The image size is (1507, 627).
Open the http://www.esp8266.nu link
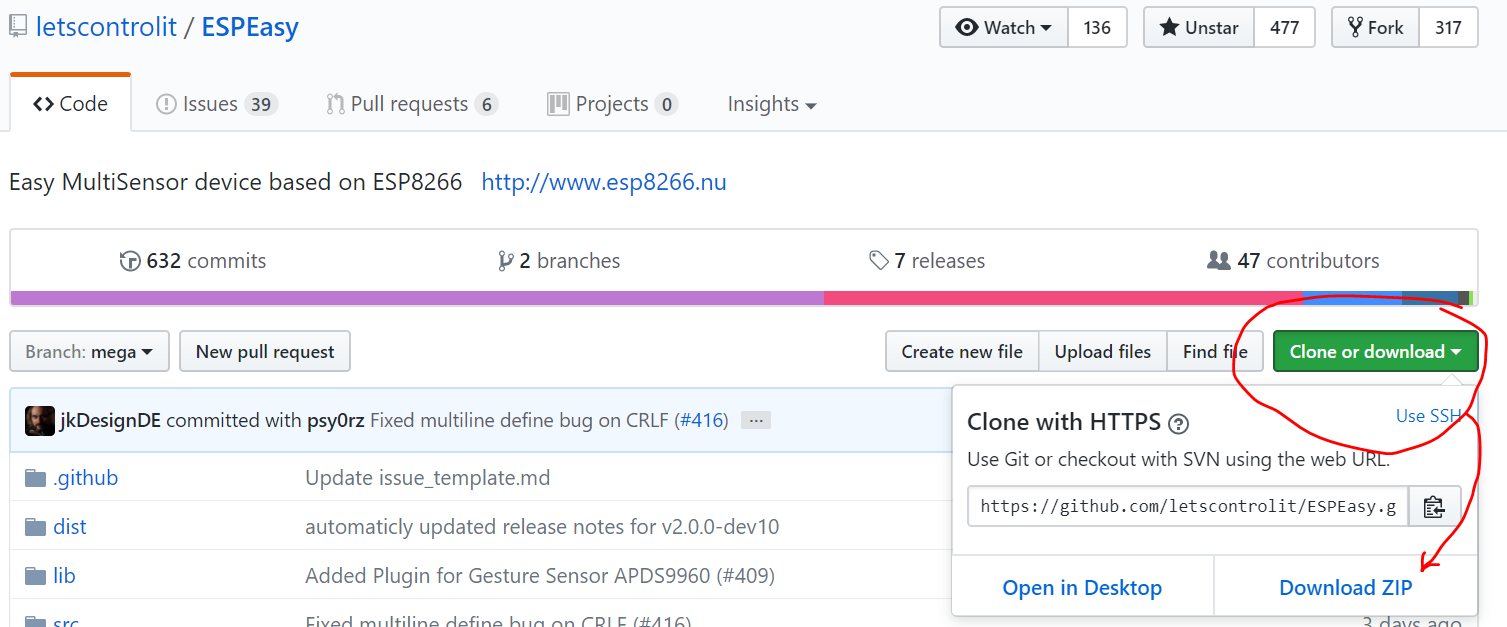coord(604,182)
